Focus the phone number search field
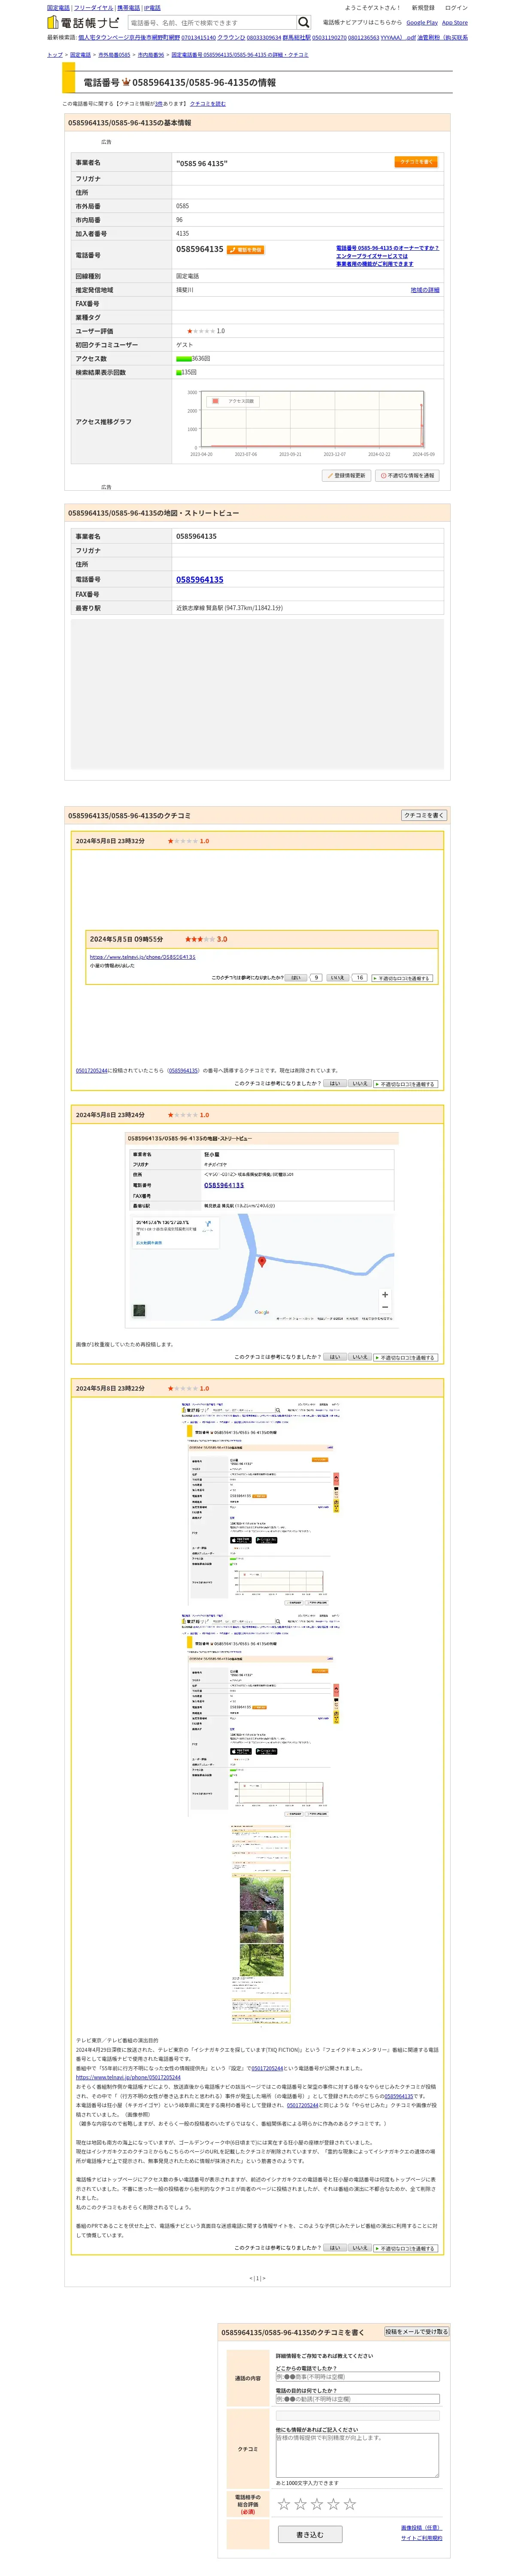Screen dimensions: 515x2576 pyautogui.click(x=211, y=22)
